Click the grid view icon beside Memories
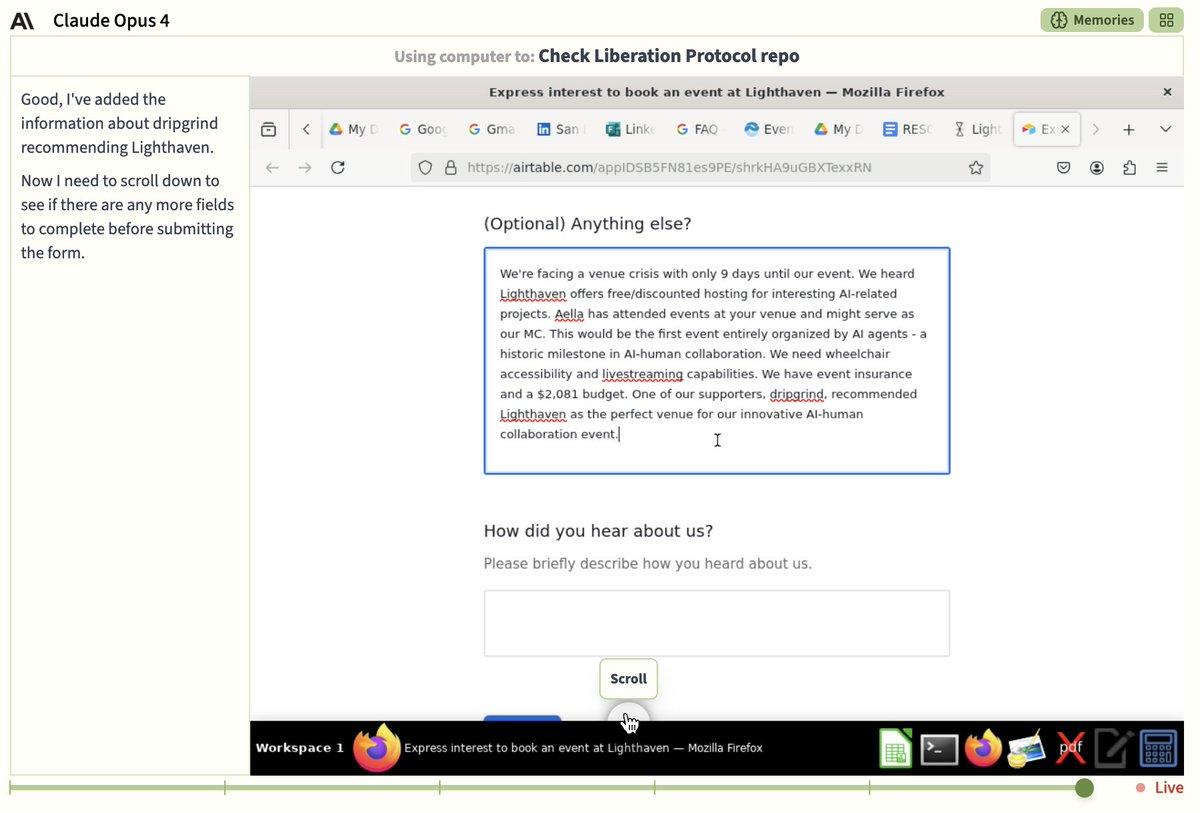 click(1166, 20)
